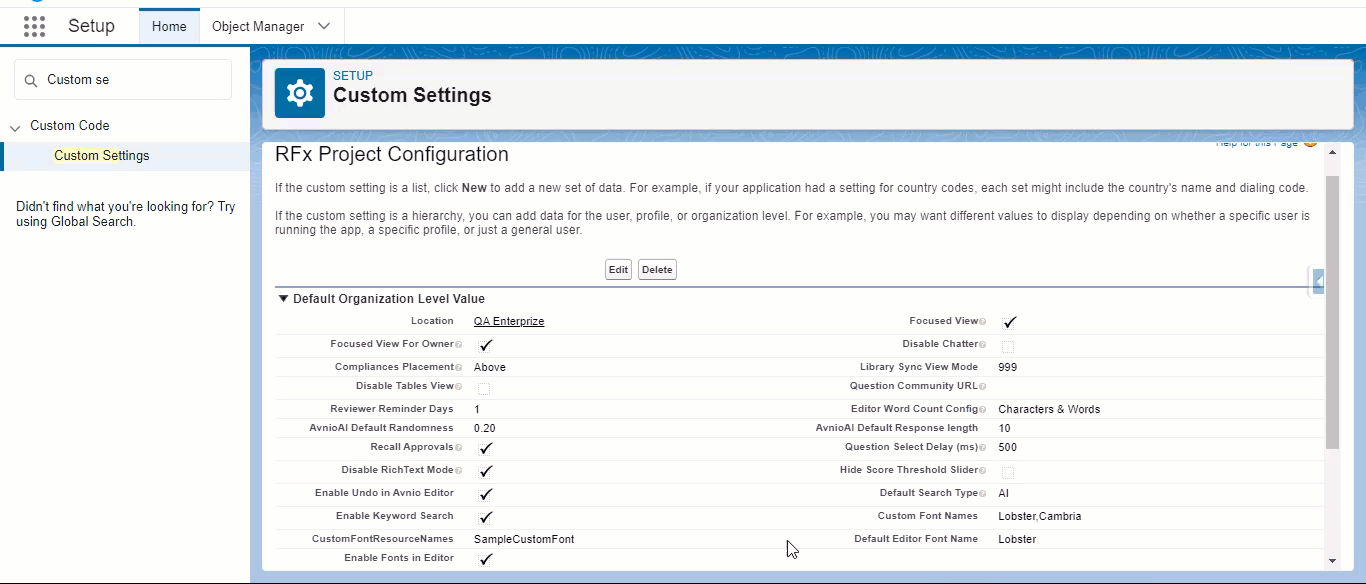1366x584 pixels.
Task: Click the Delete button
Action: pyautogui.click(x=657, y=270)
